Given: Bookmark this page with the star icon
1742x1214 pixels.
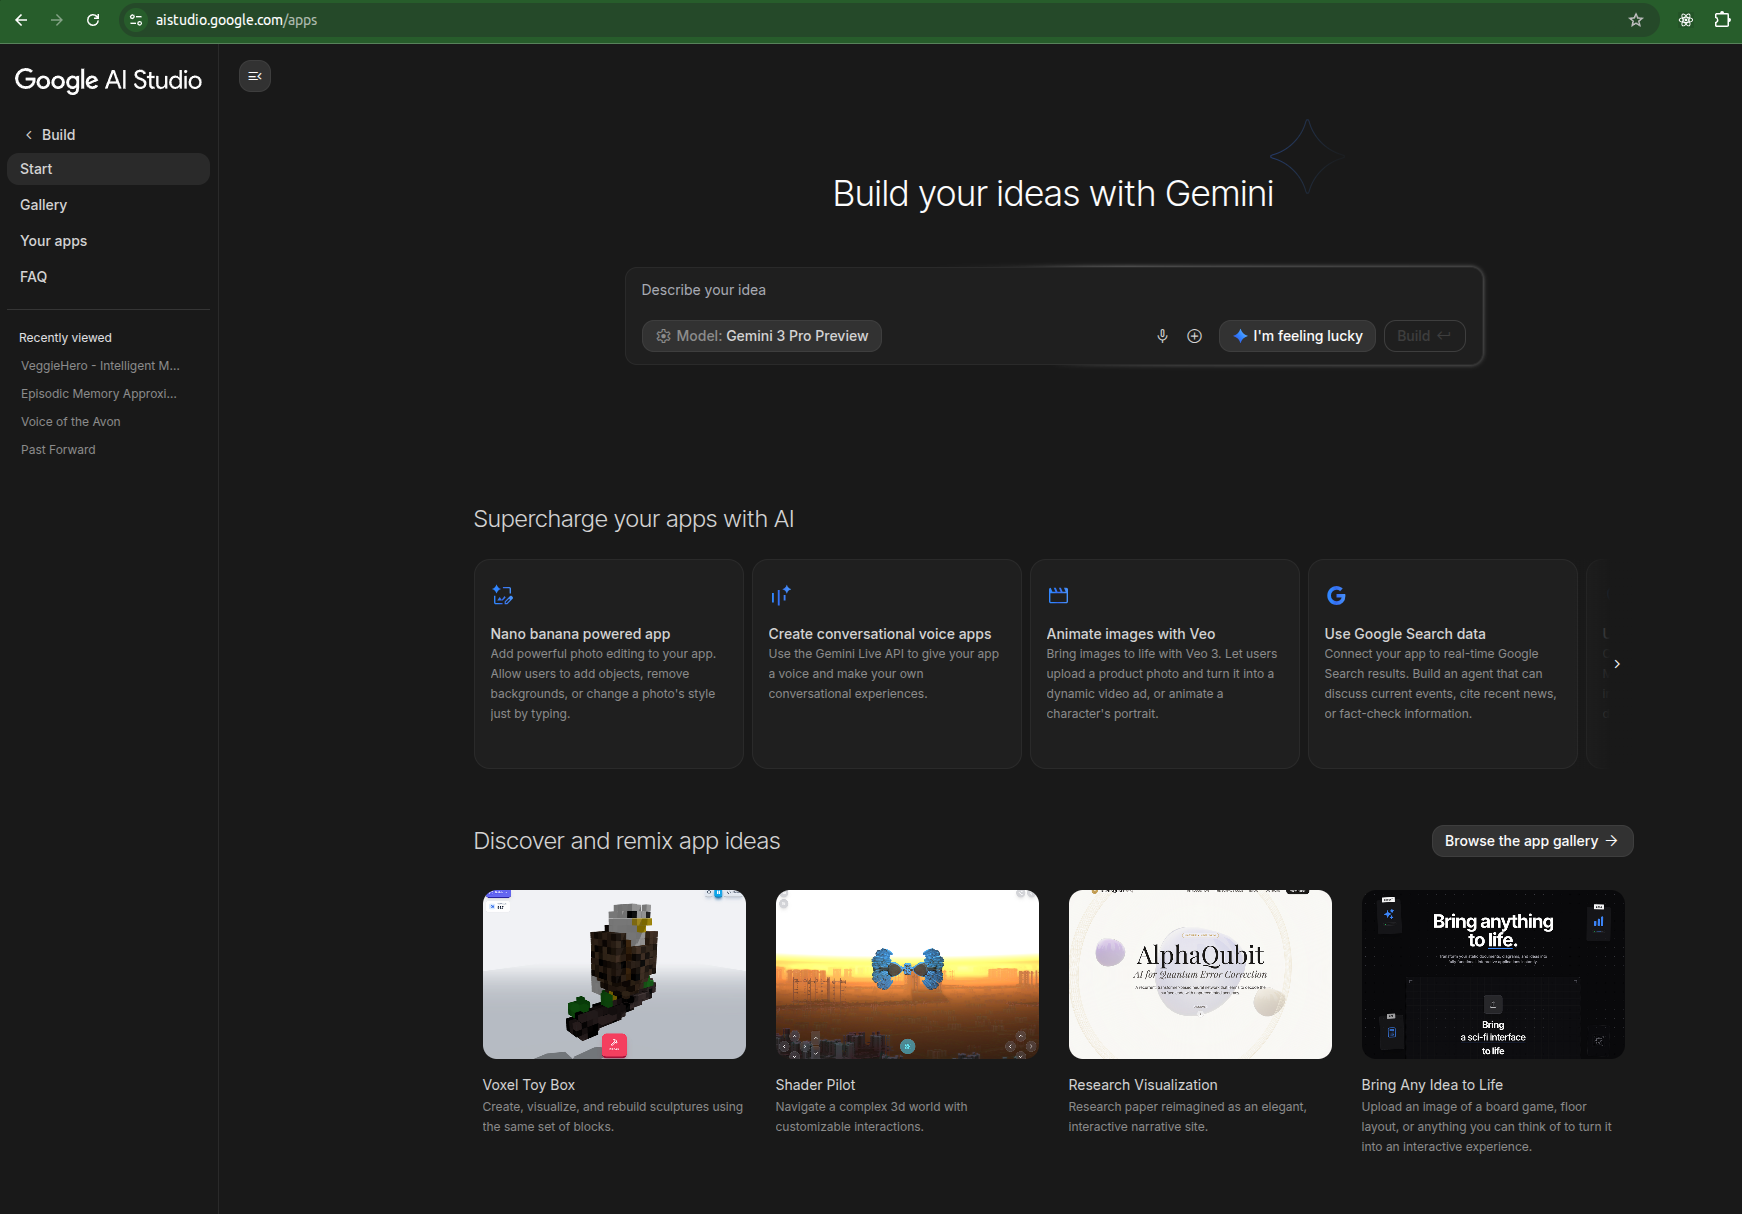Looking at the screenshot, I should [1636, 20].
